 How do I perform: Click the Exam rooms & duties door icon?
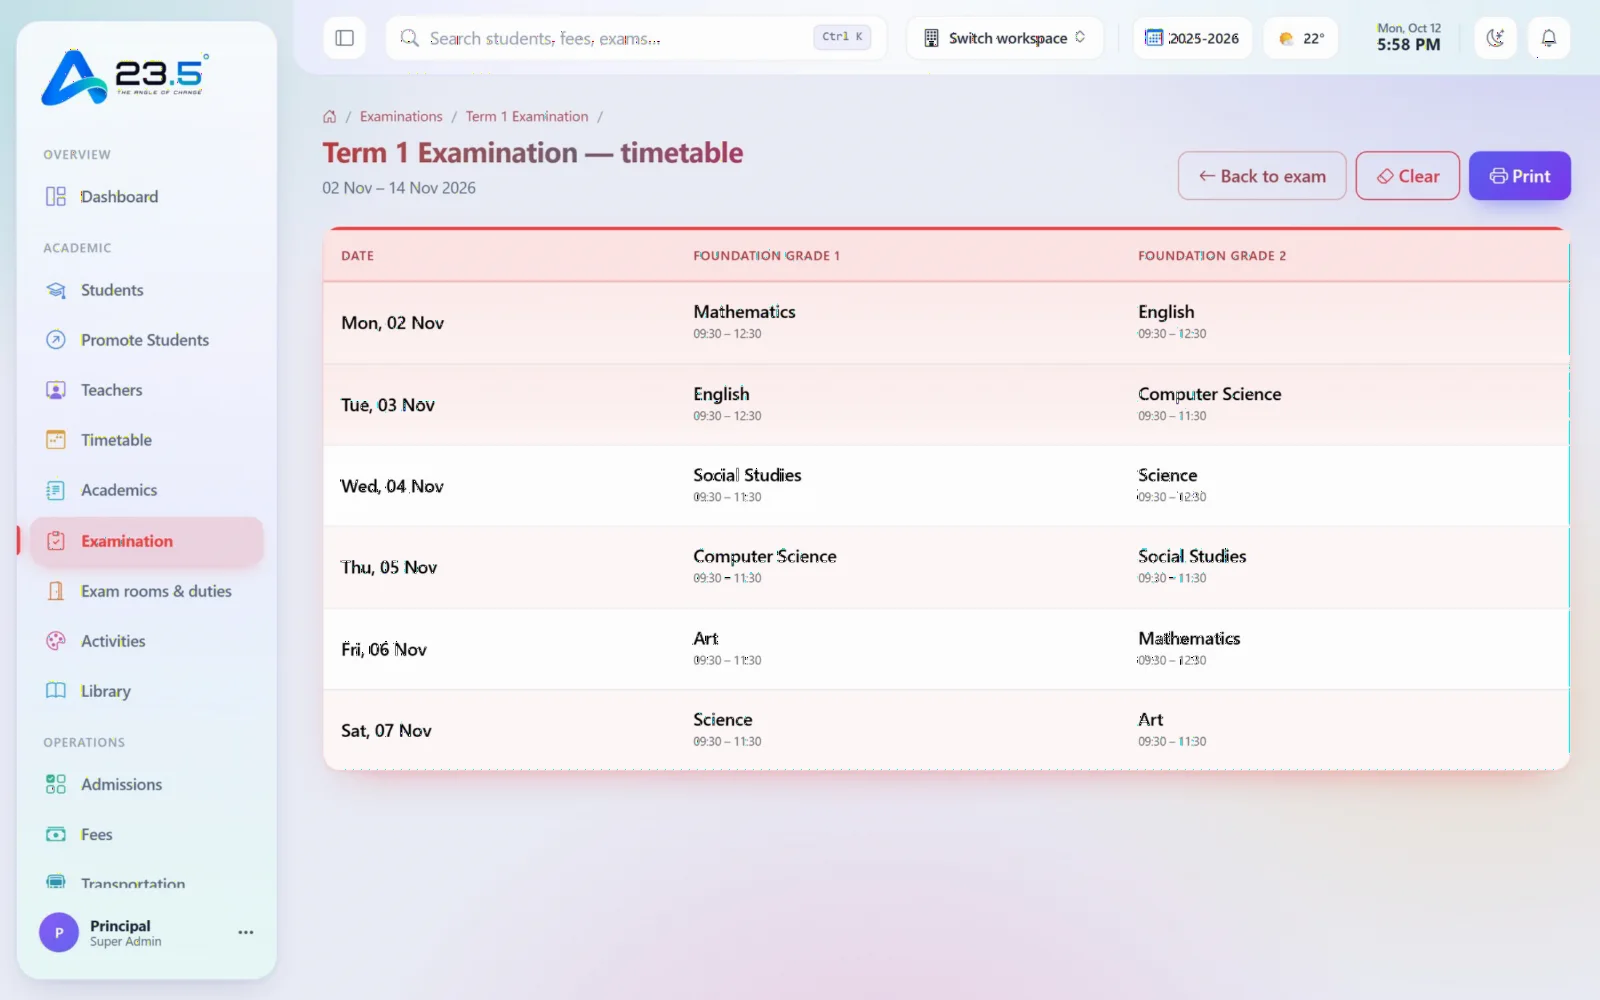pos(56,591)
